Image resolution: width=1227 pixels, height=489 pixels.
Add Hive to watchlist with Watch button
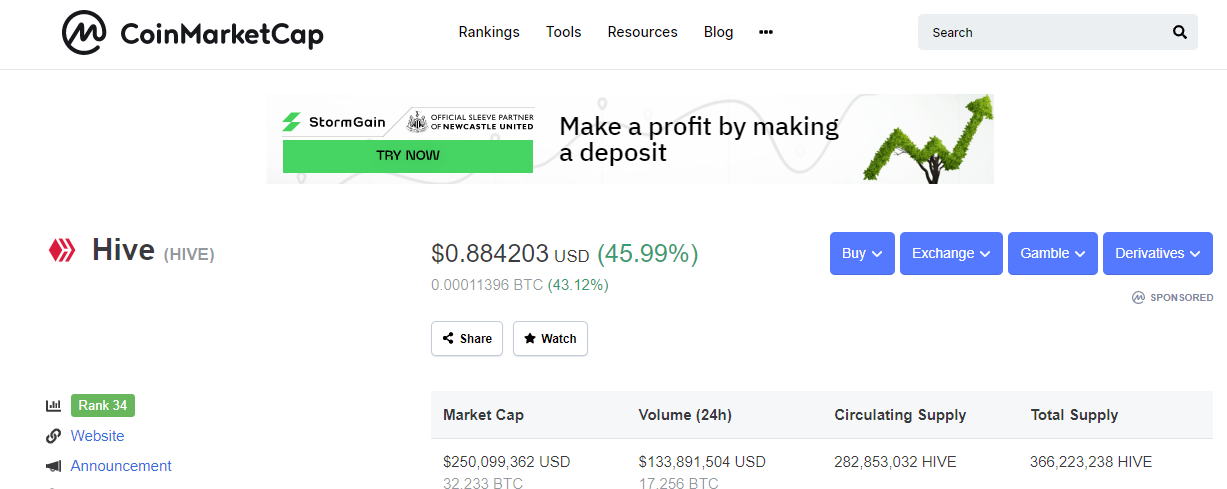550,338
